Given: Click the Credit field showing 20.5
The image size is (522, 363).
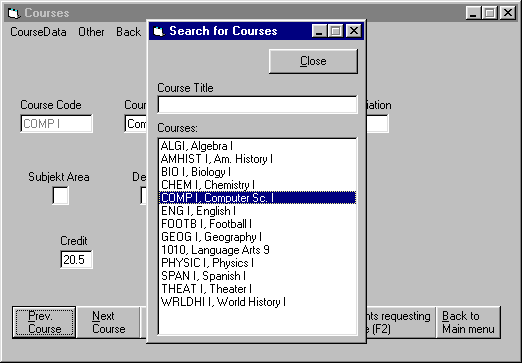Looking at the screenshot, I should pyautogui.click(x=76, y=260).
